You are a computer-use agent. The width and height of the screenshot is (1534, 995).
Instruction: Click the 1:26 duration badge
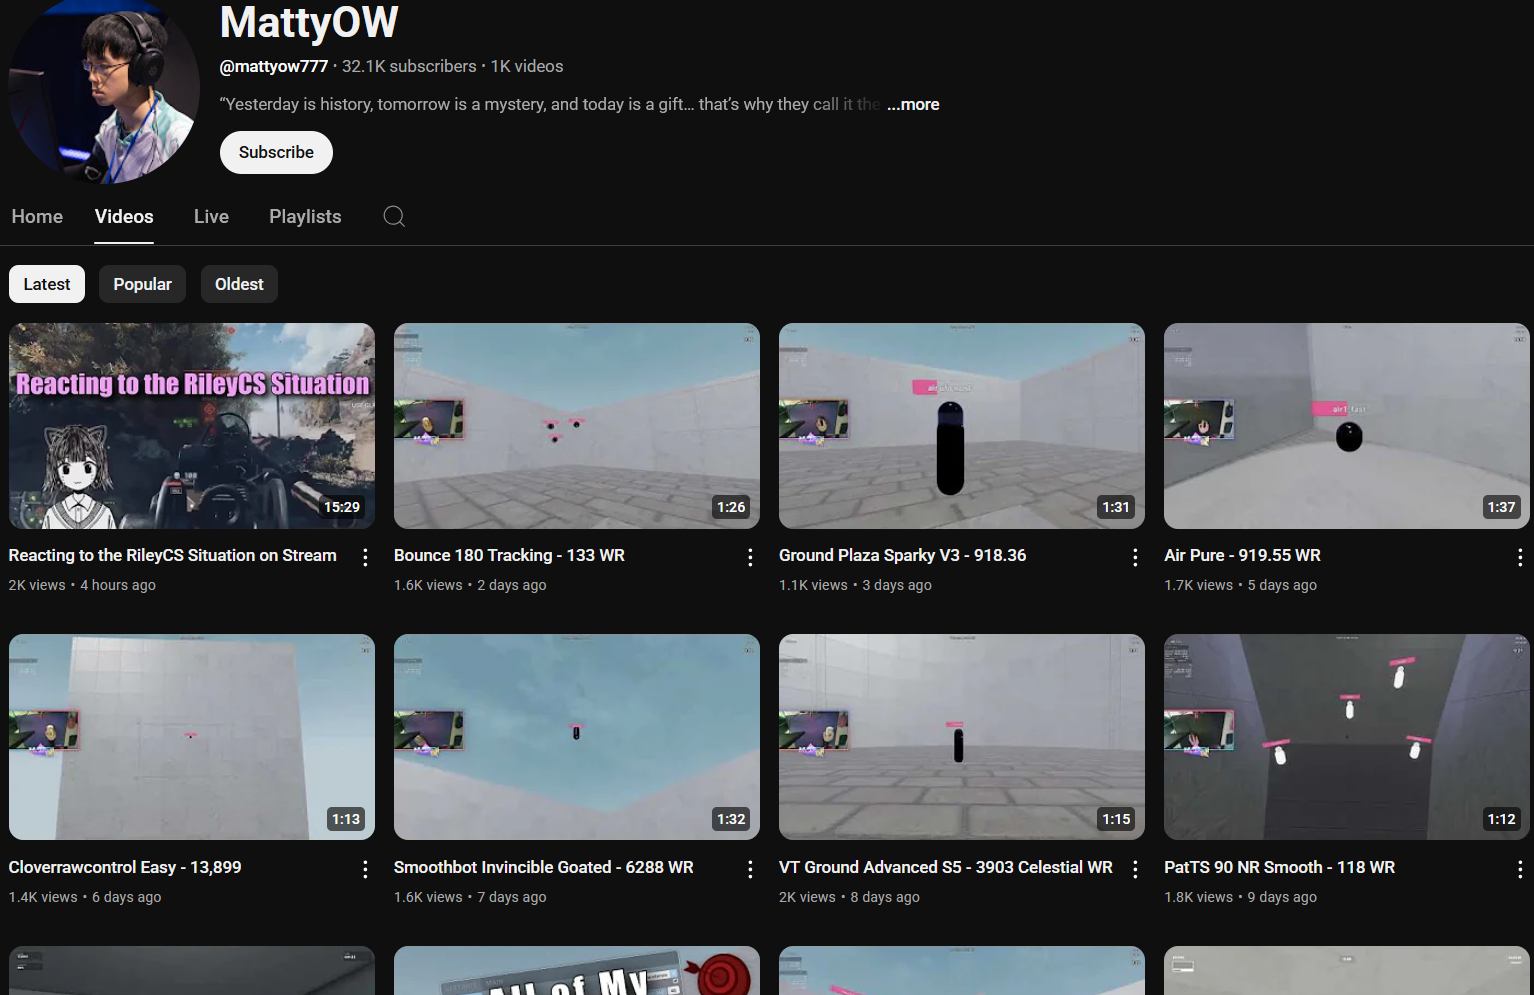click(731, 507)
